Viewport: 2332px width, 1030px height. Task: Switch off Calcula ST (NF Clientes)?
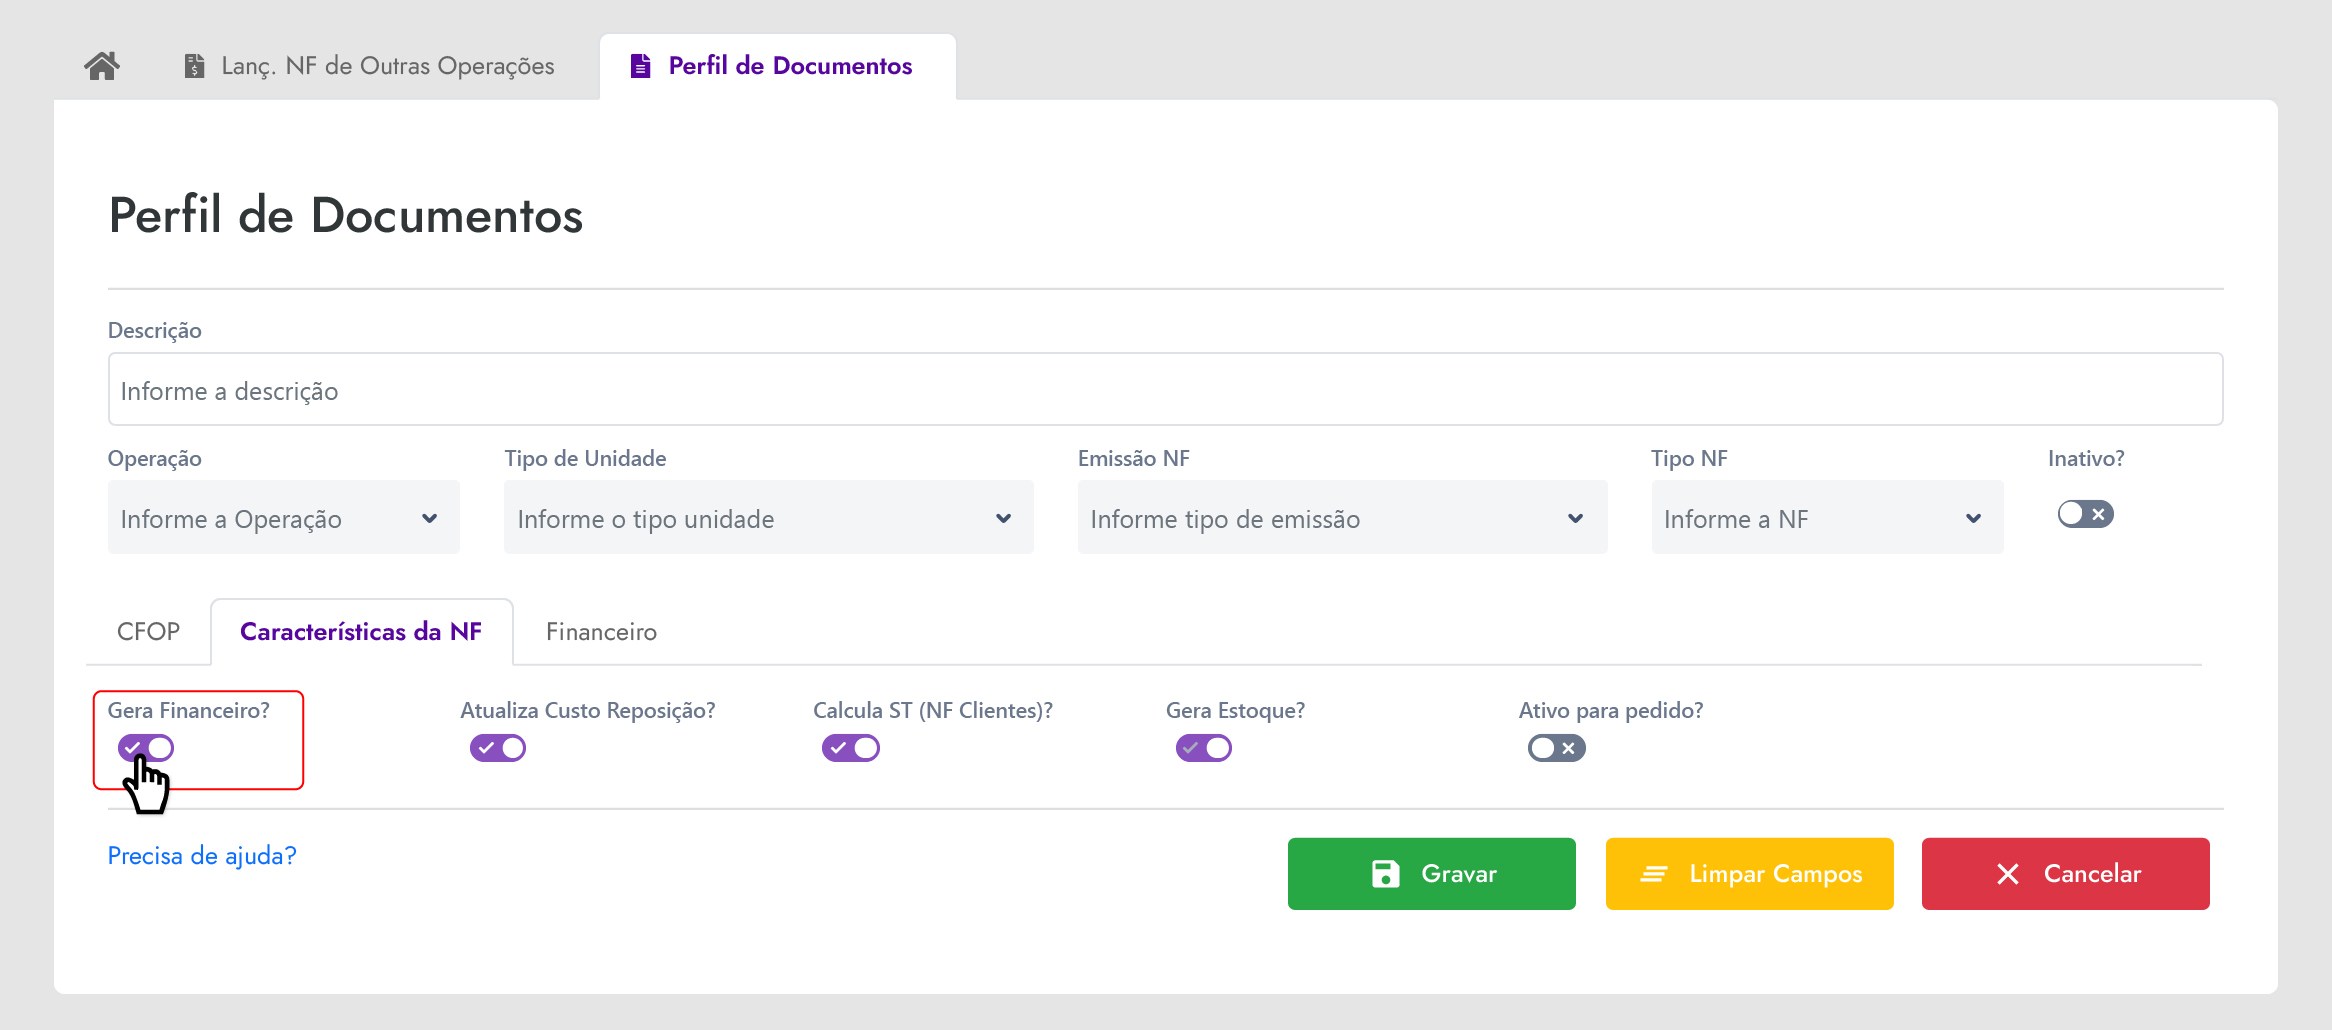[851, 748]
